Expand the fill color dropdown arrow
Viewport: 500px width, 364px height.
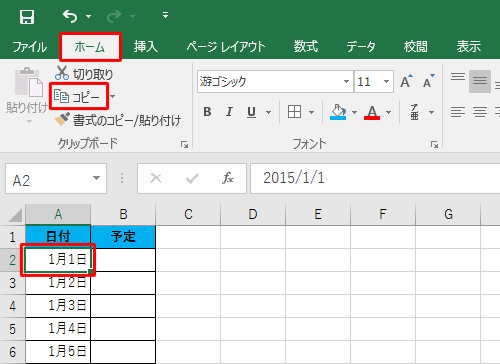tap(355, 112)
